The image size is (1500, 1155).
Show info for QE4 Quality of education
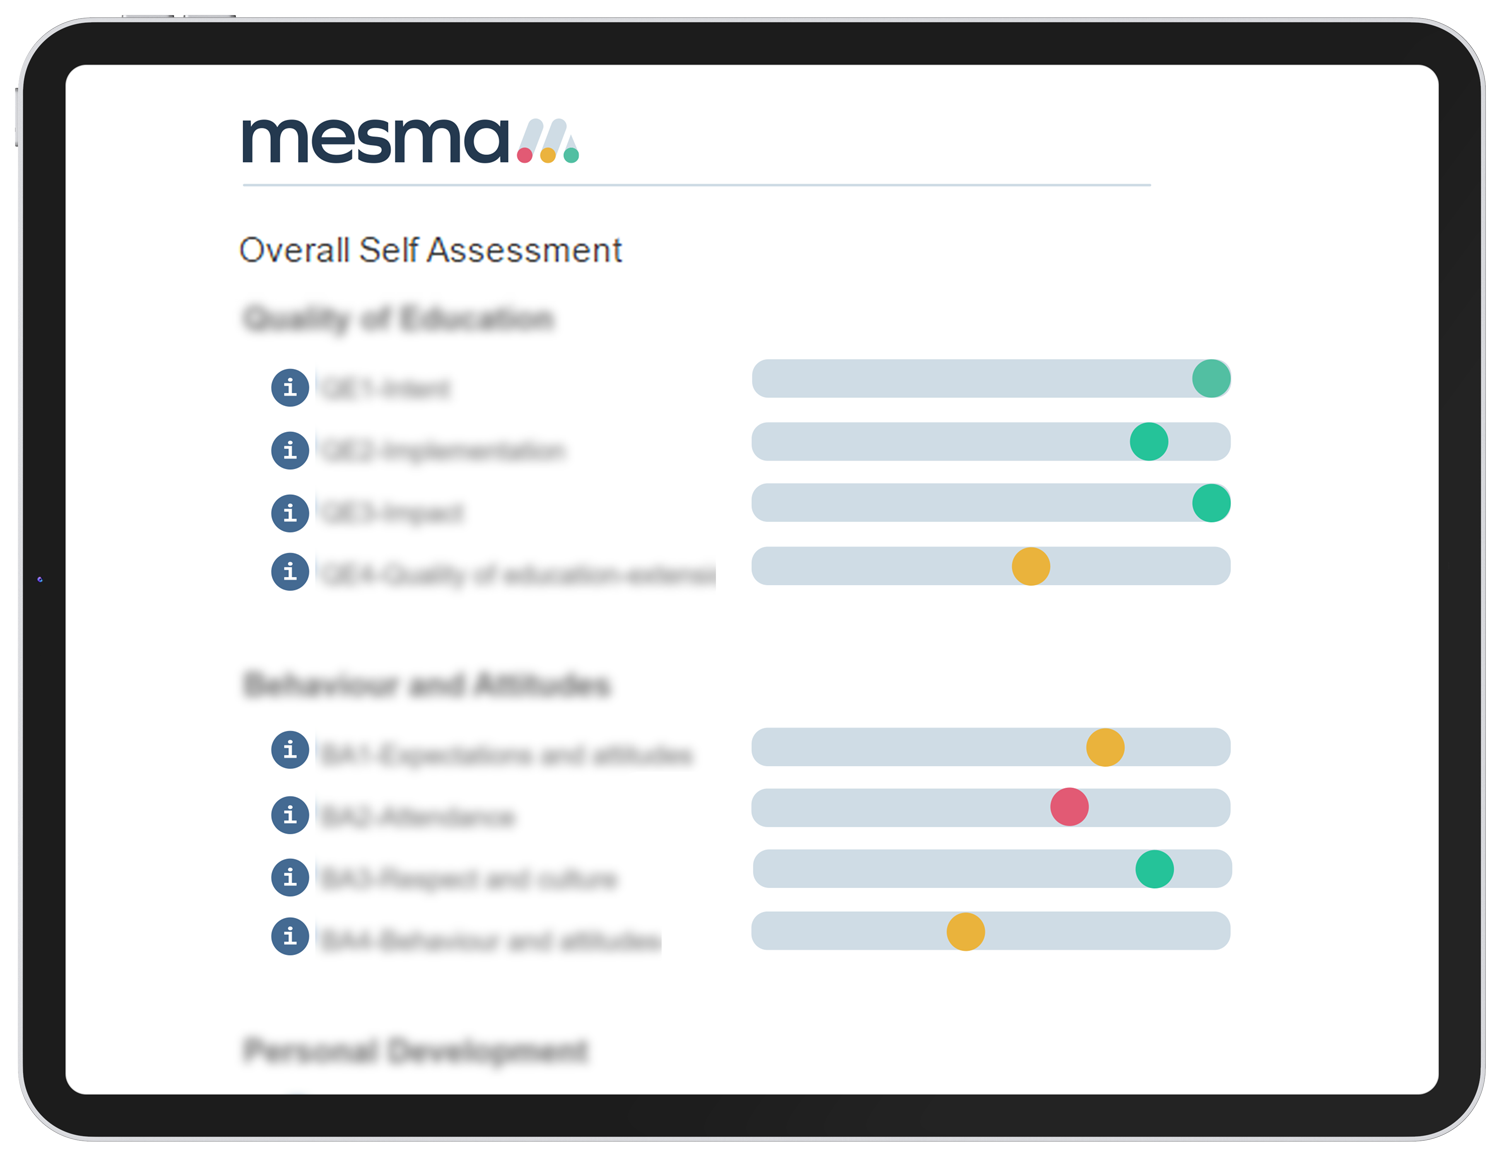tap(290, 571)
